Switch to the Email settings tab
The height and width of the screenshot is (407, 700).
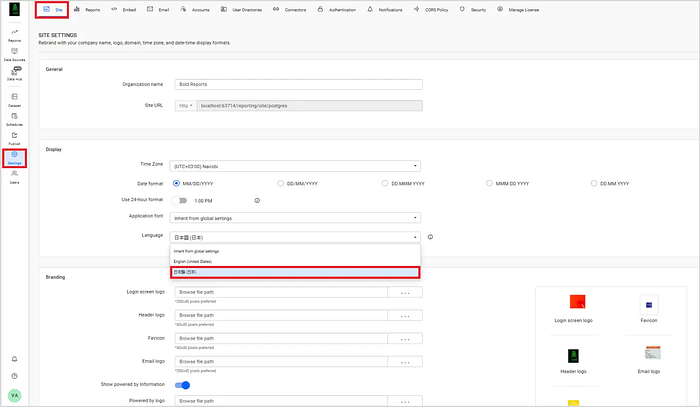pyautogui.click(x=158, y=9)
